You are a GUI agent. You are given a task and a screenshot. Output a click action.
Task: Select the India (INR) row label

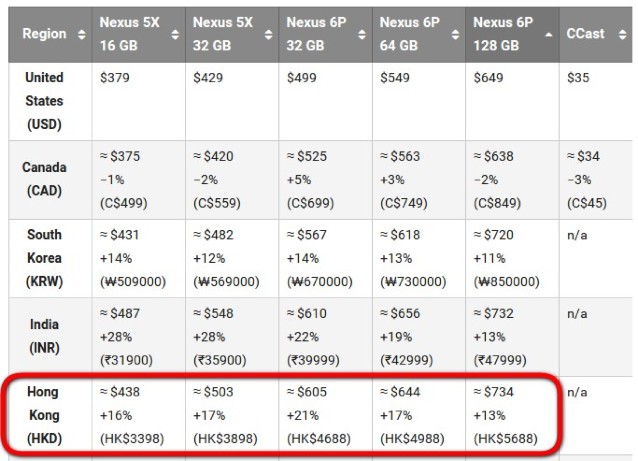pyautogui.click(x=44, y=336)
